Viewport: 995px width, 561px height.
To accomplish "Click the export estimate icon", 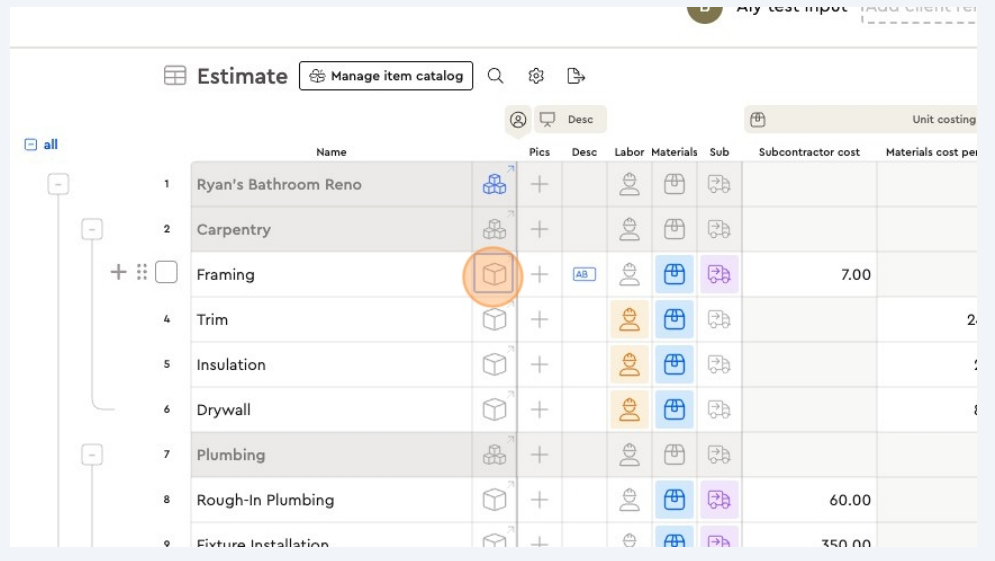I will pos(575,76).
